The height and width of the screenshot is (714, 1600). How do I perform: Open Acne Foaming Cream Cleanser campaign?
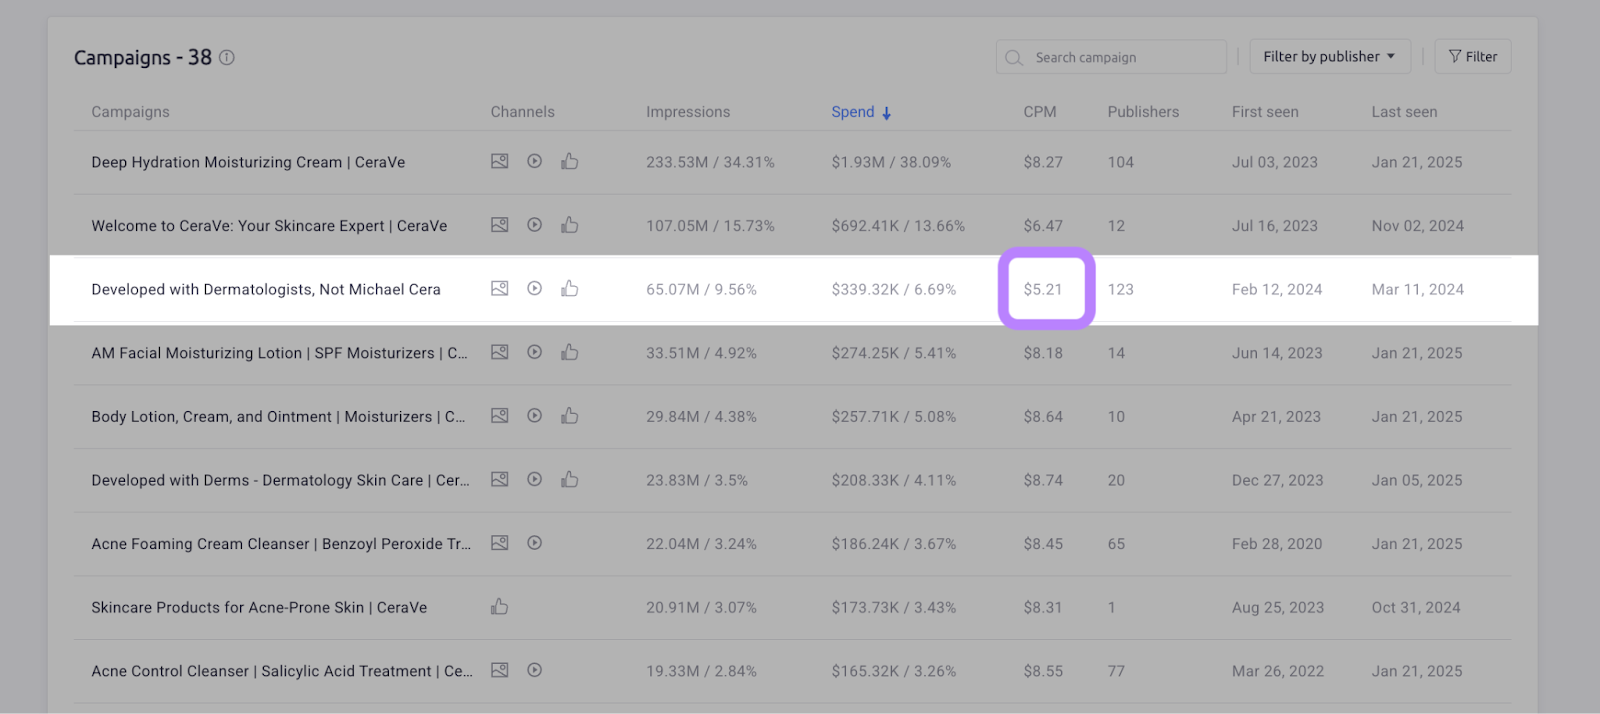point(281,544)
